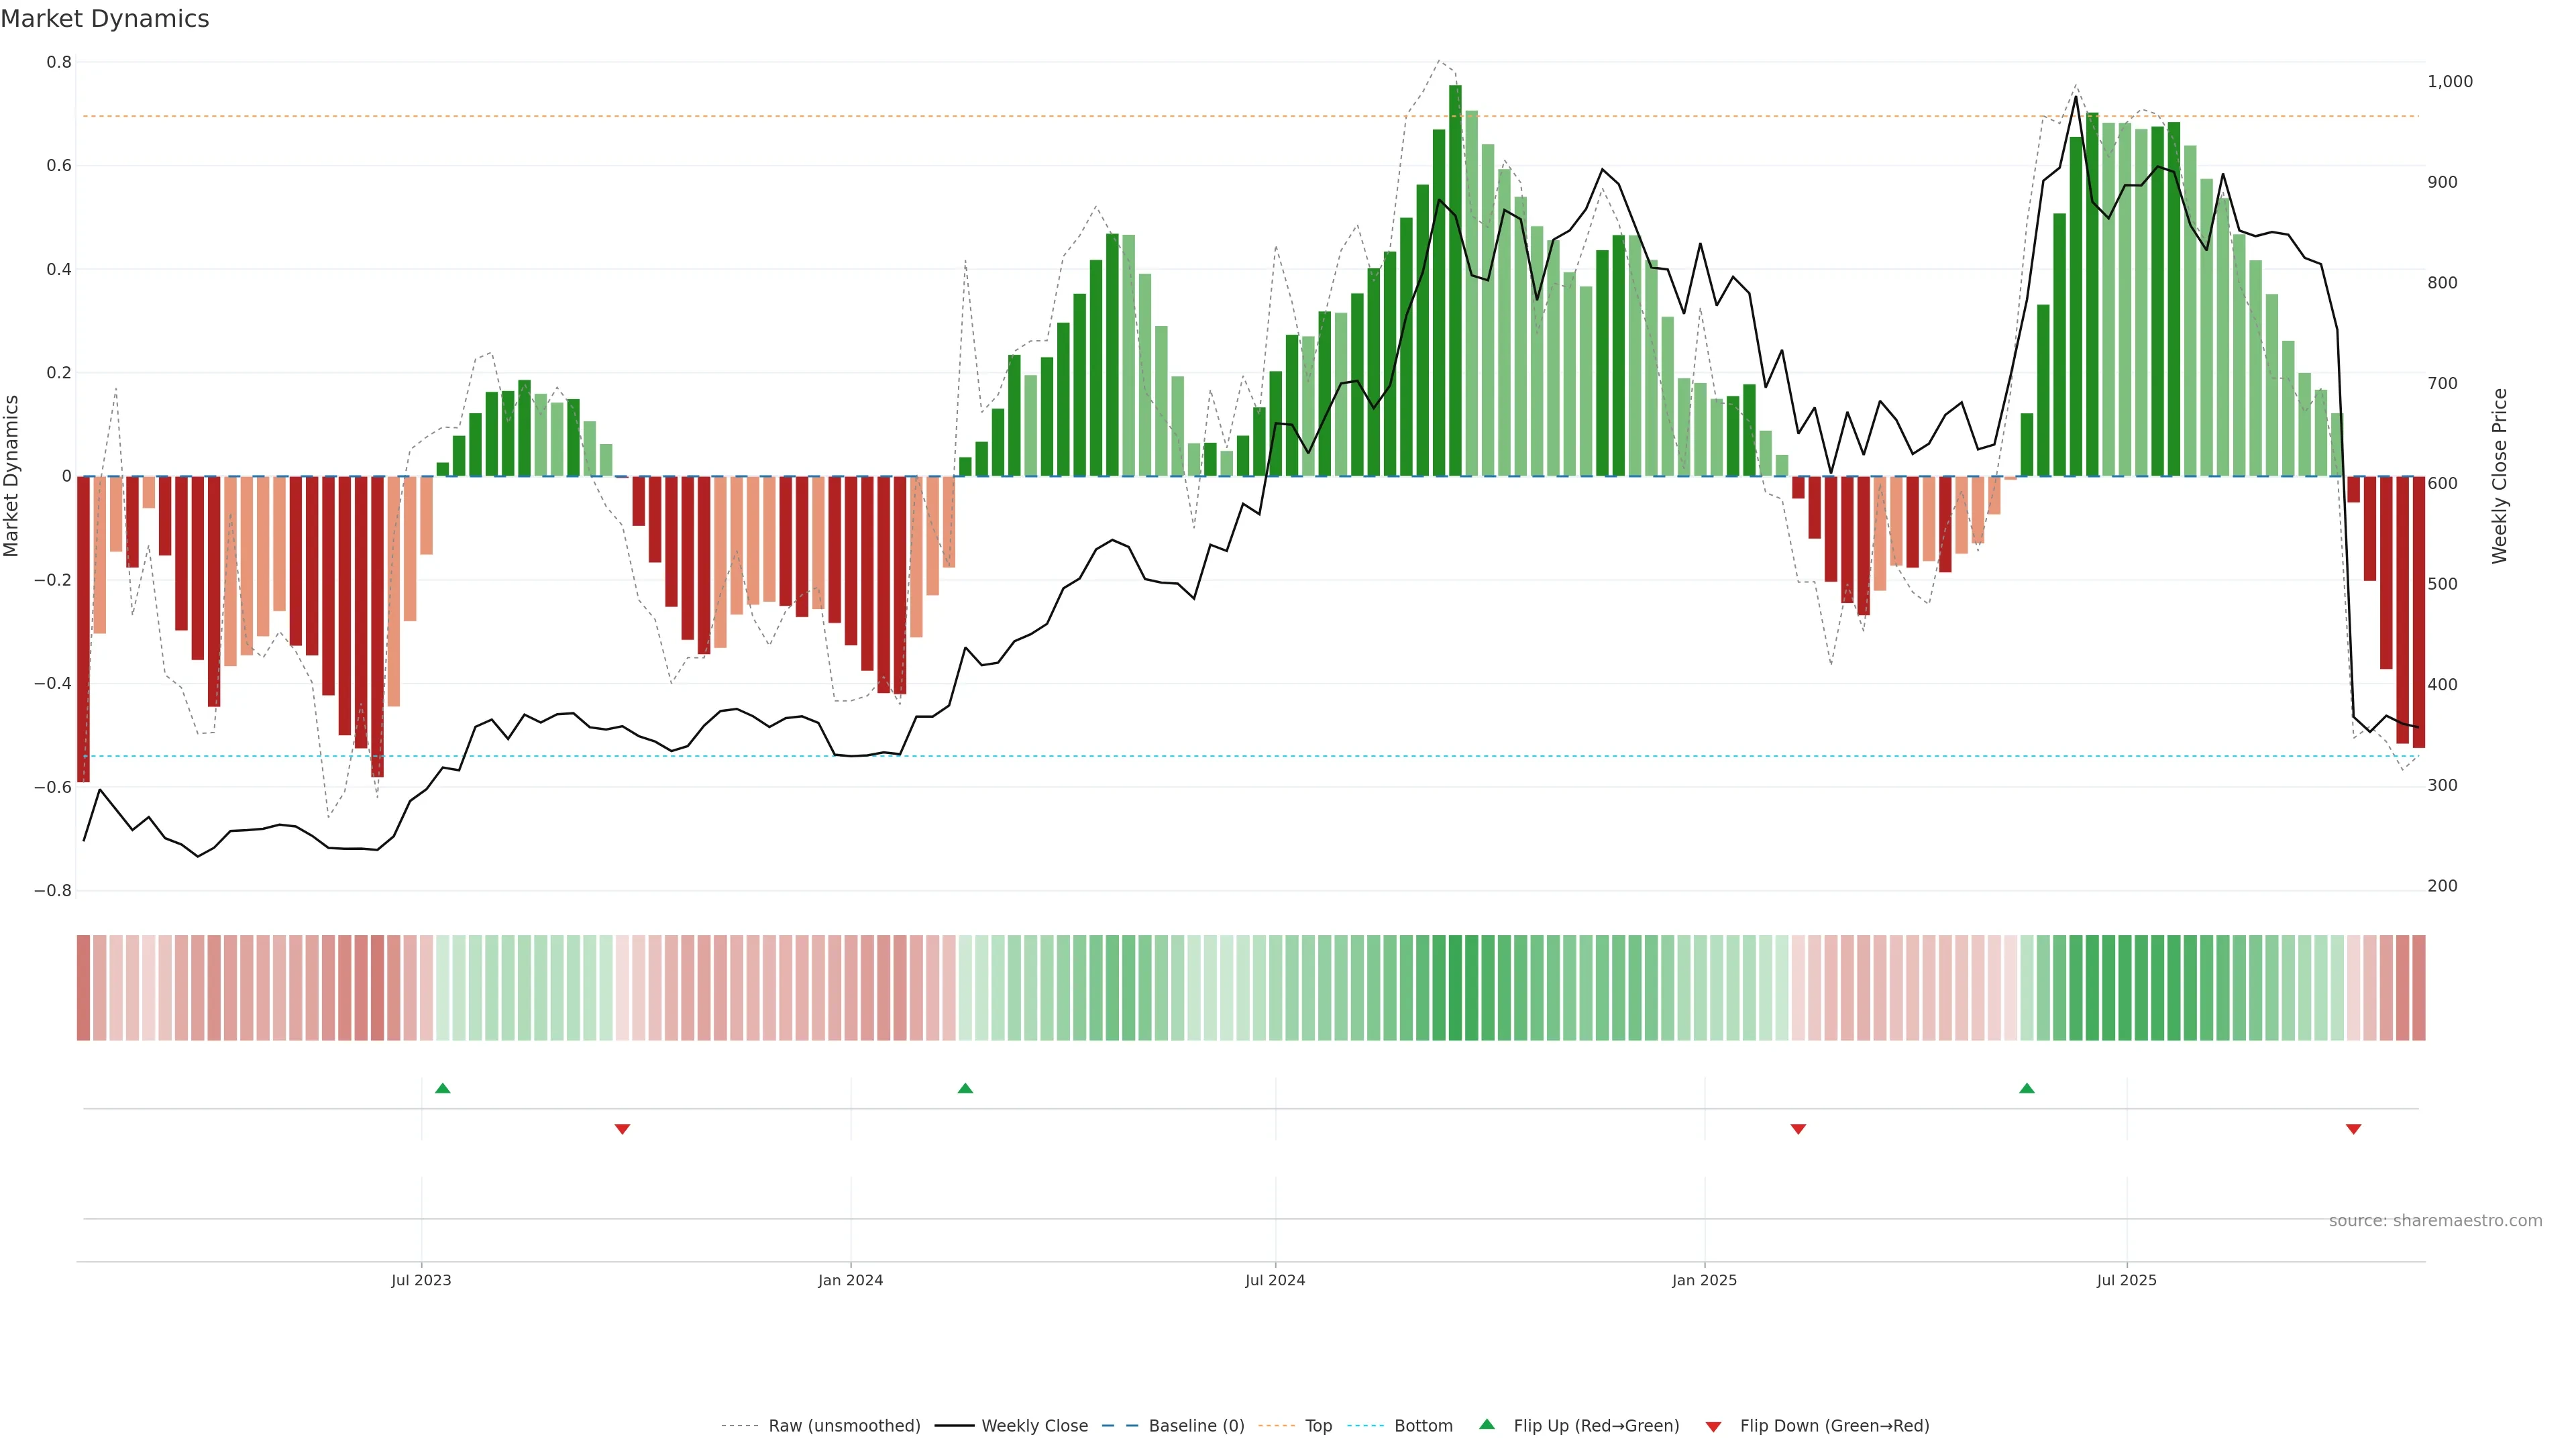Click the last red Flip Down marker
The width and height of the screenshot is (2576, 1449).
click(x=2353, y=1129)
